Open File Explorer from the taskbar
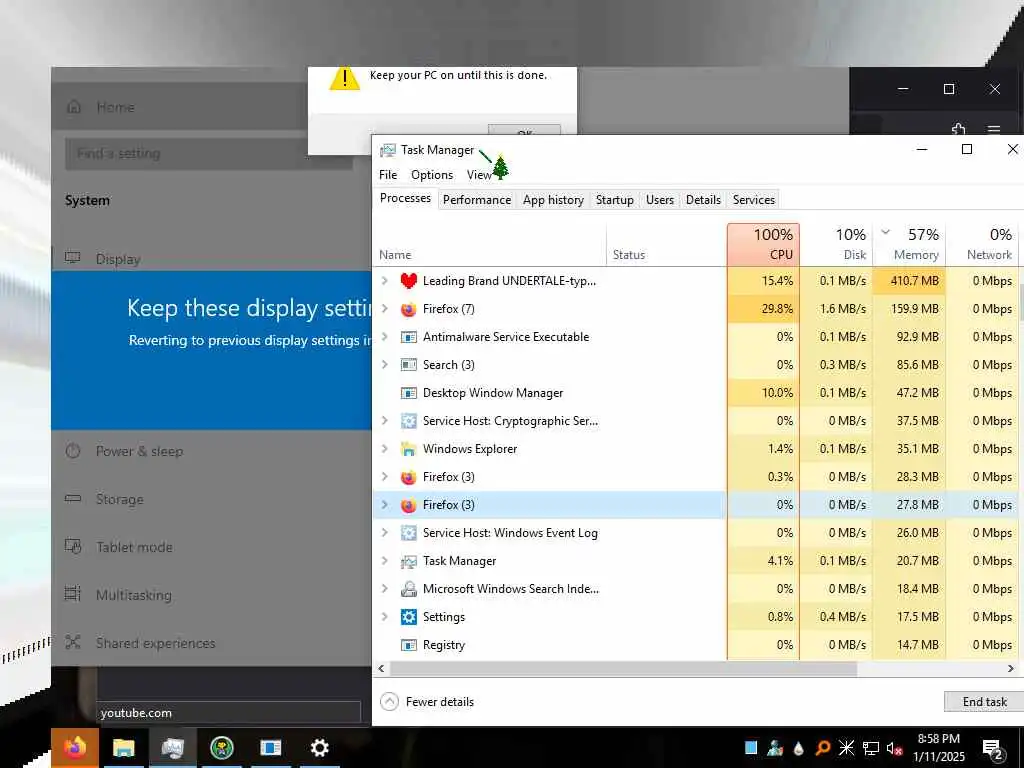Viewport: 1024px width, 768px height. click(x=123, y=747)
